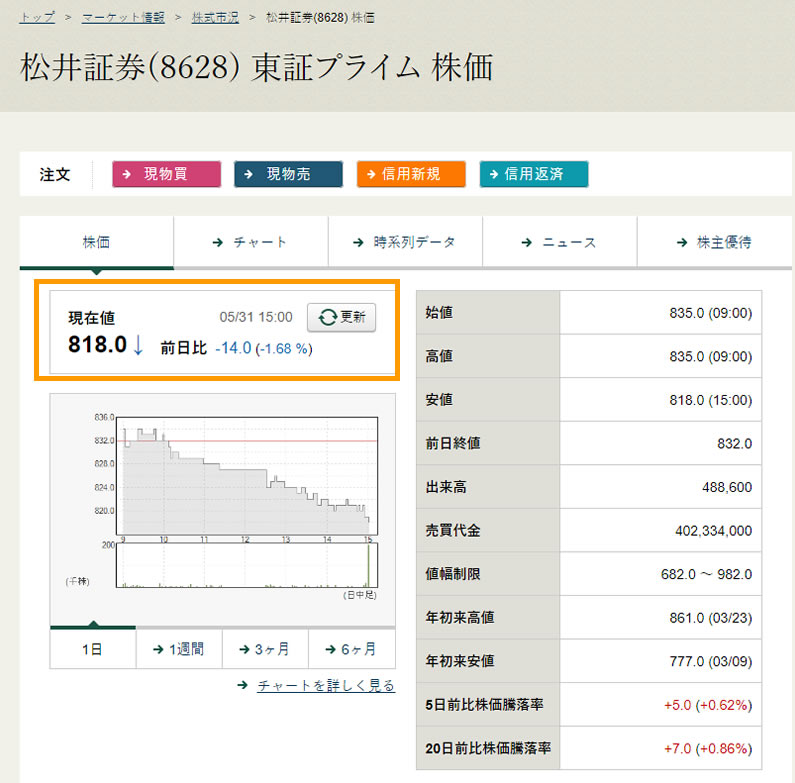Image resolution: width=795 pixels, height=783 pixels.
Task: Show the 3ヶ月 chart period
Action: click(x=265, y=649)
